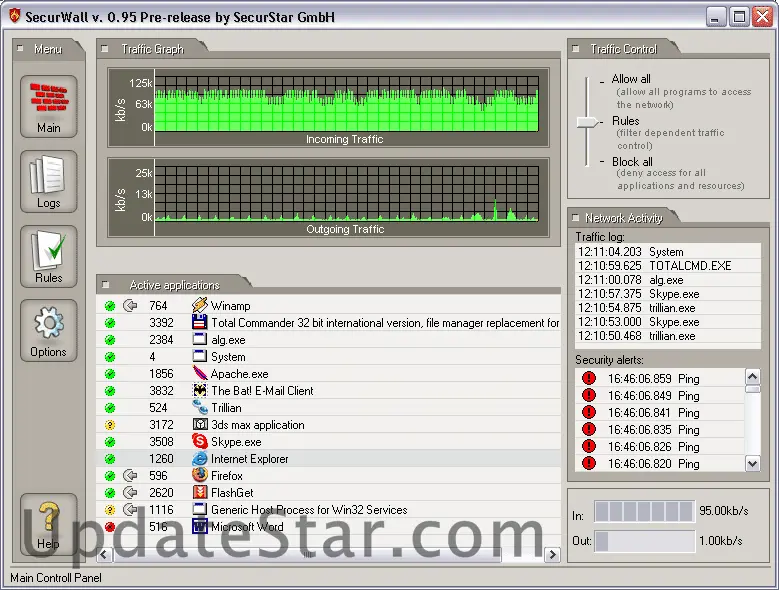Screen dimensions: 779x590
Task: Click the alg.exe window icon
Action: pos(200,339)
